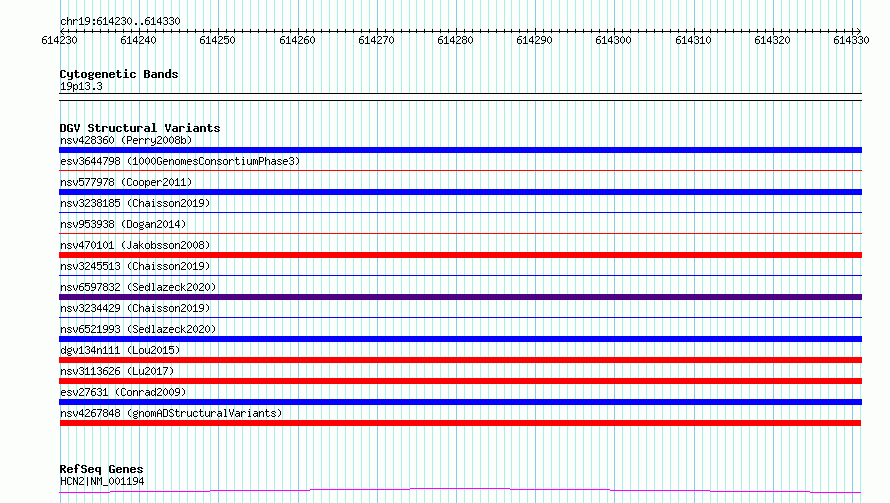Click the 614250 ruler coordinate
The height and width of the screenshot is (503, 890).
[x=217, y=40]
